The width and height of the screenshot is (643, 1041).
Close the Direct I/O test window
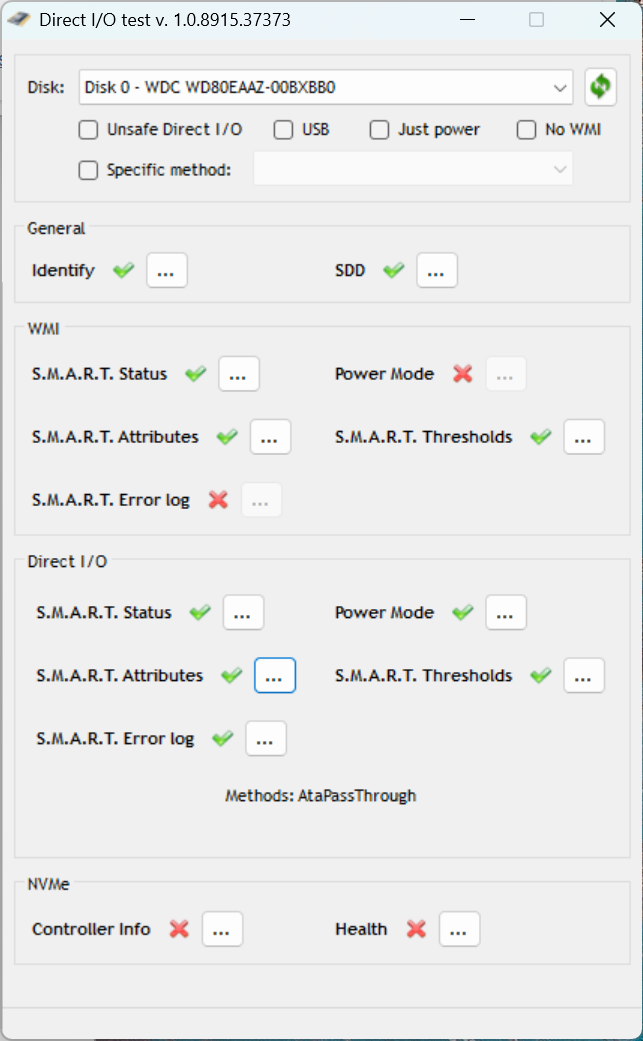[607, 20]
